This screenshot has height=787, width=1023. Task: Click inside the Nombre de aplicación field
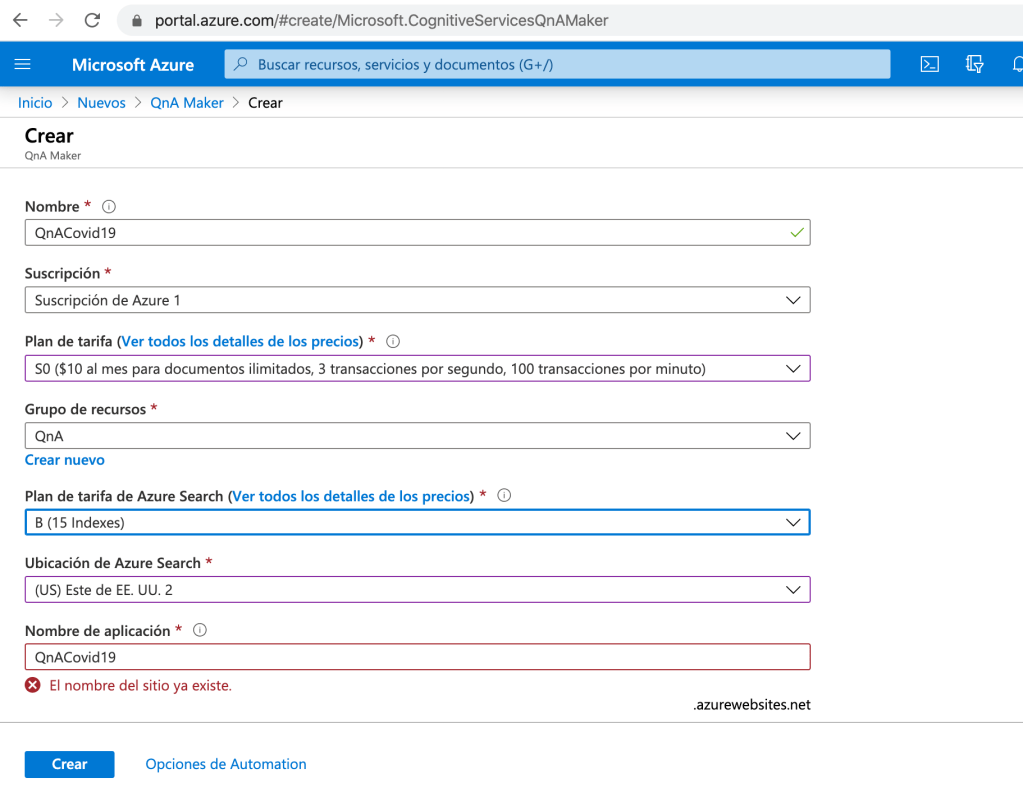tap(417, 656)
